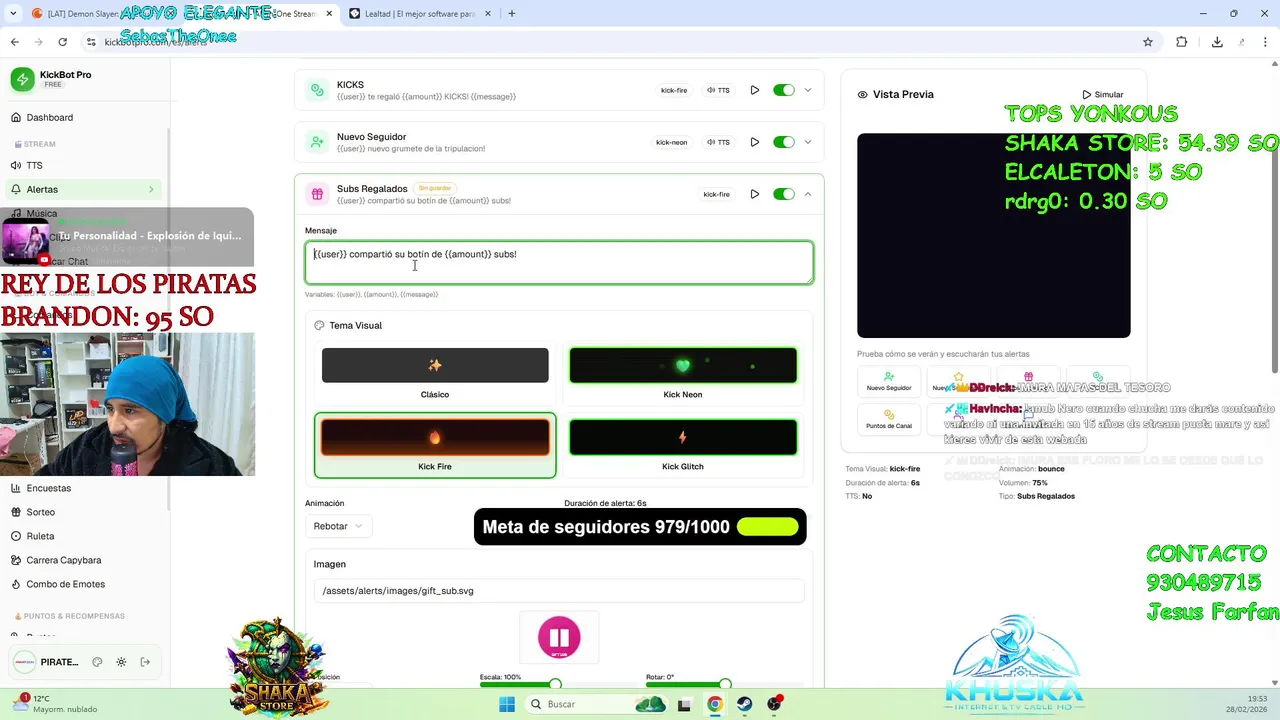The image size is (1280, 720).
Task: Click the theme palette icon next to the PIRATE account
Action: 97,662
